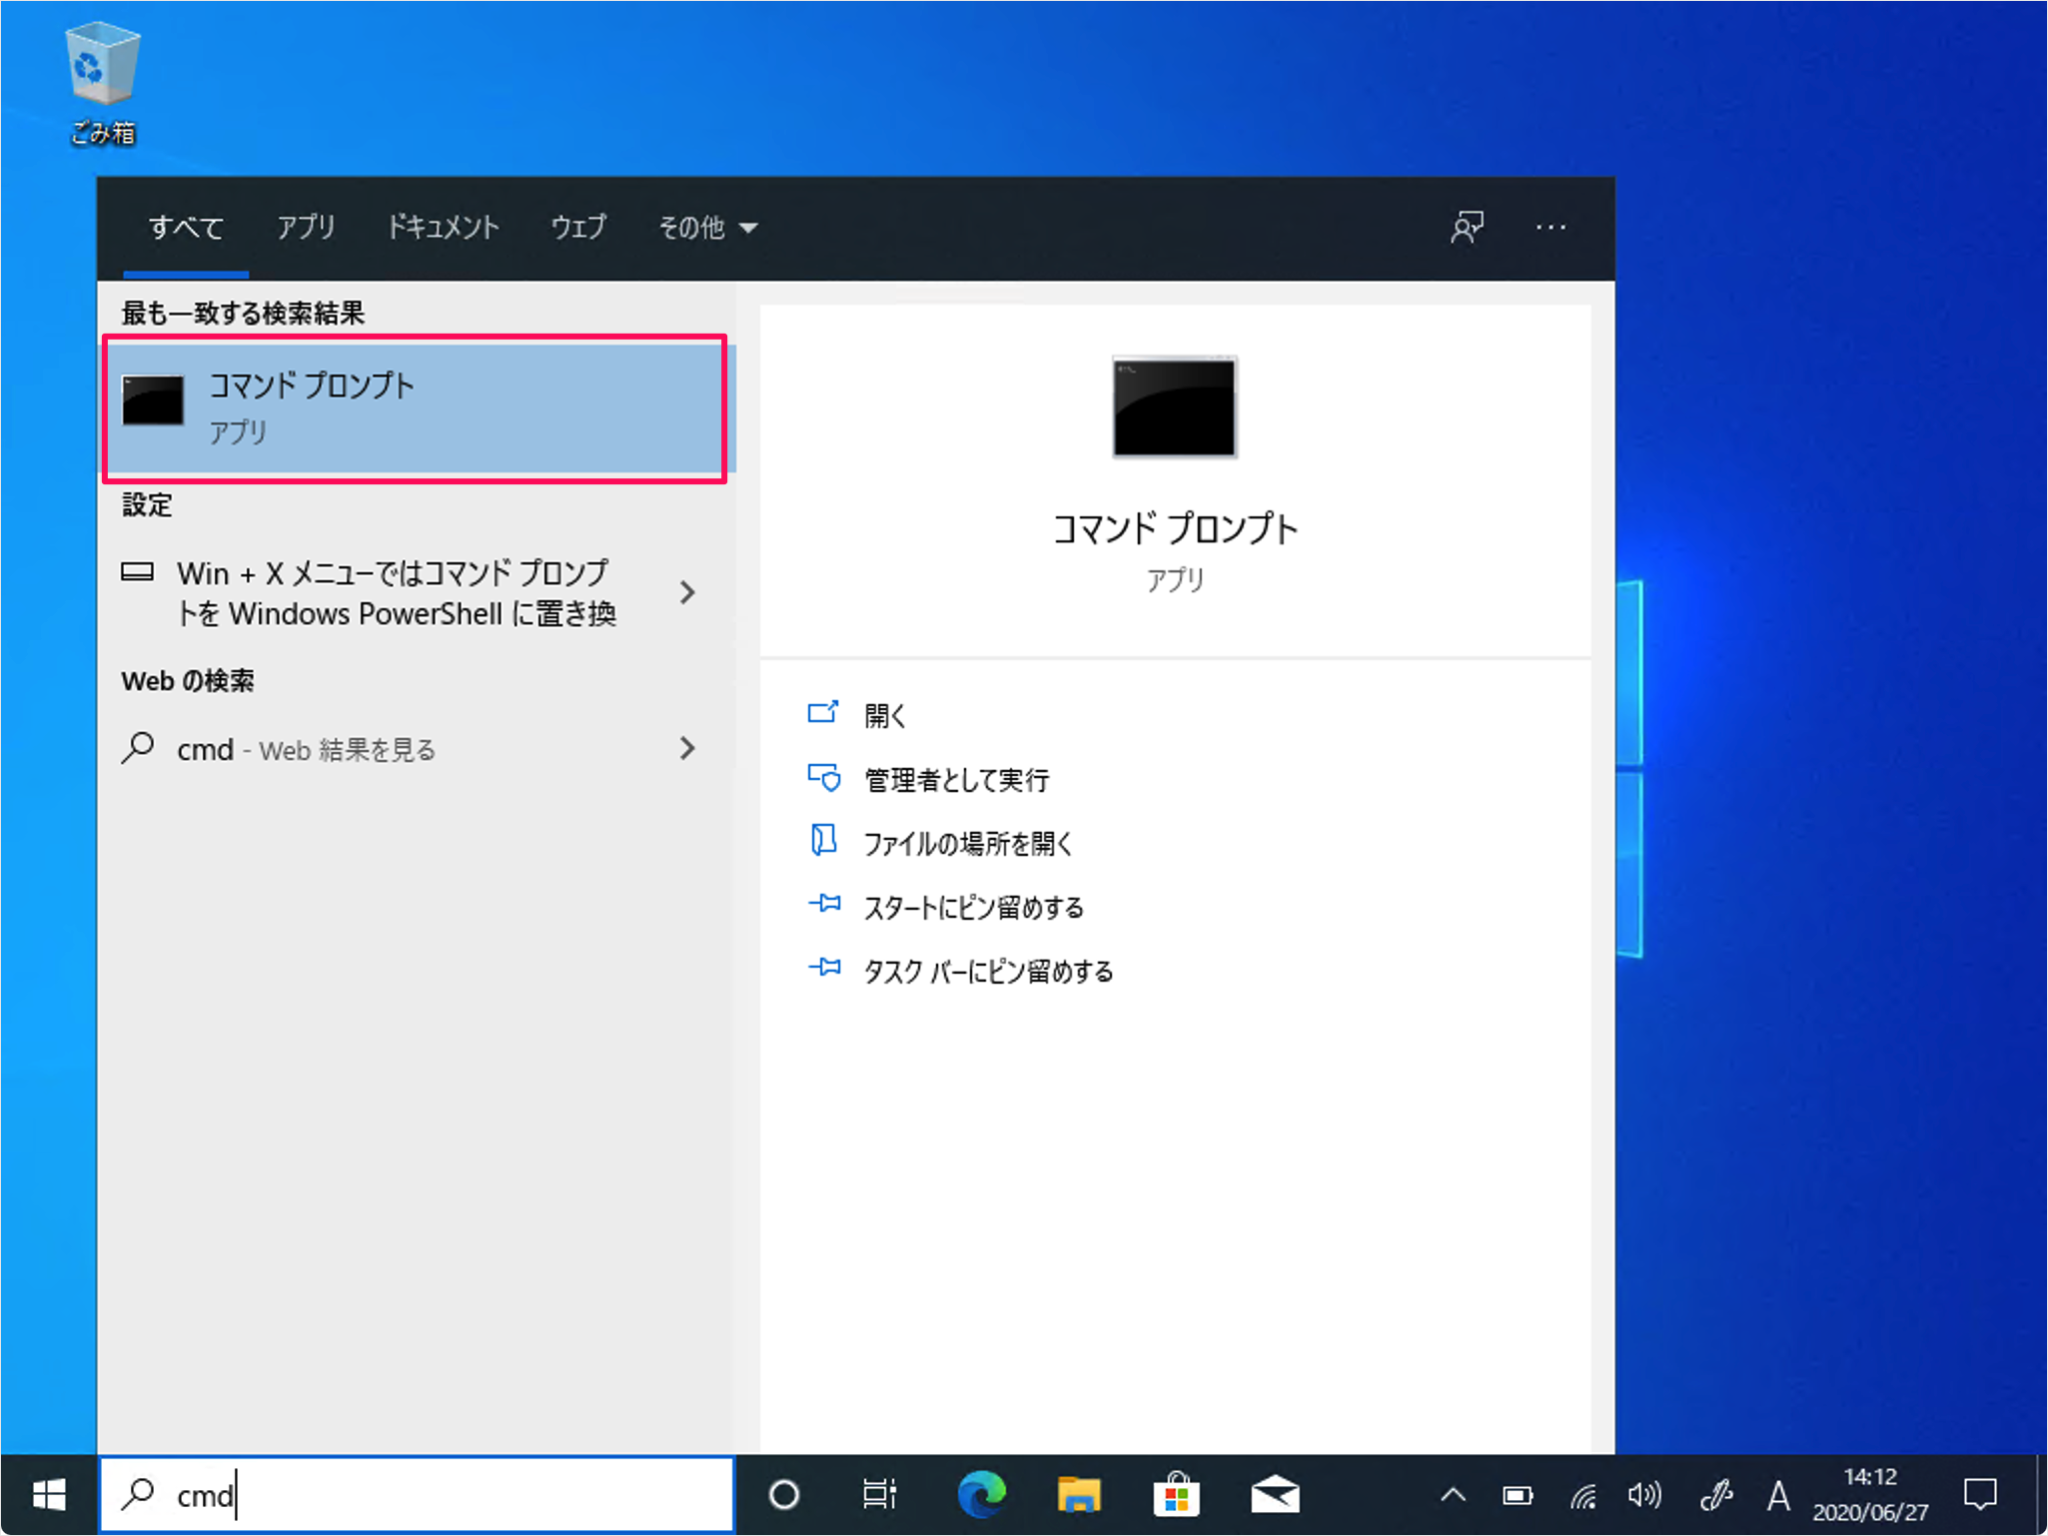Click the Cortana circle icon

784,1494
